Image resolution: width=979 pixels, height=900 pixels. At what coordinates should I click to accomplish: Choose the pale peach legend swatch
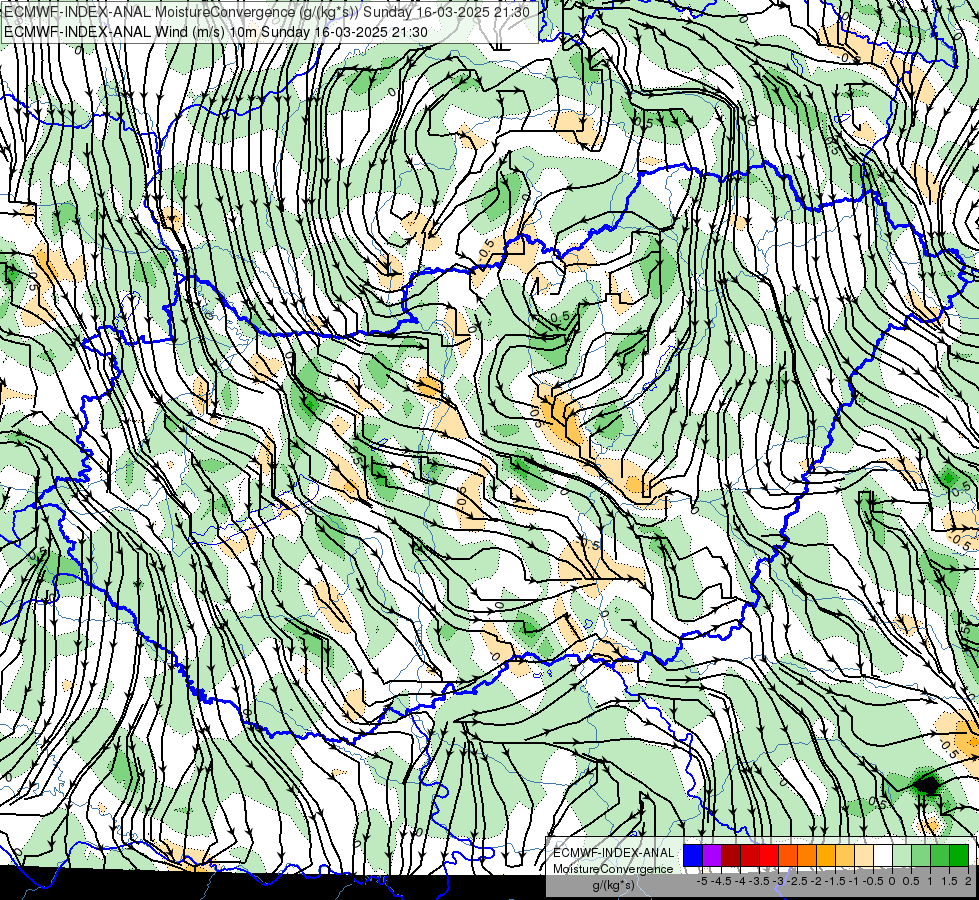[x=864, y=855]
